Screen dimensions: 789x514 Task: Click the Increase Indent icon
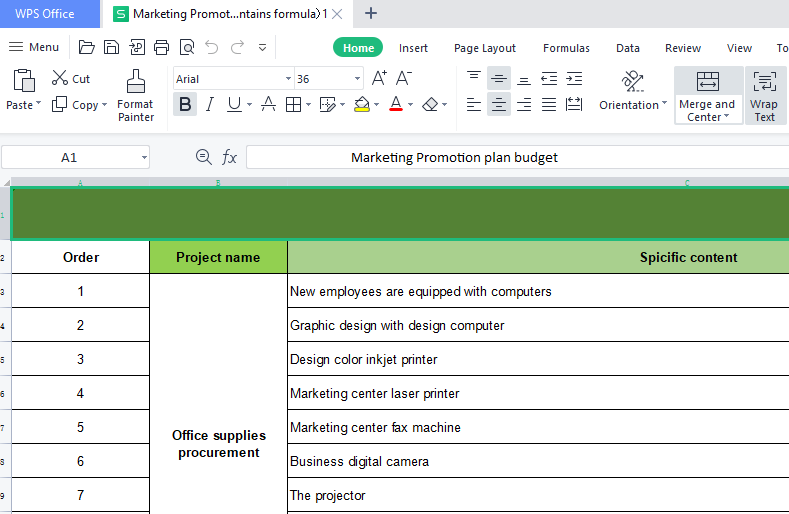click(x=574, y=79)
